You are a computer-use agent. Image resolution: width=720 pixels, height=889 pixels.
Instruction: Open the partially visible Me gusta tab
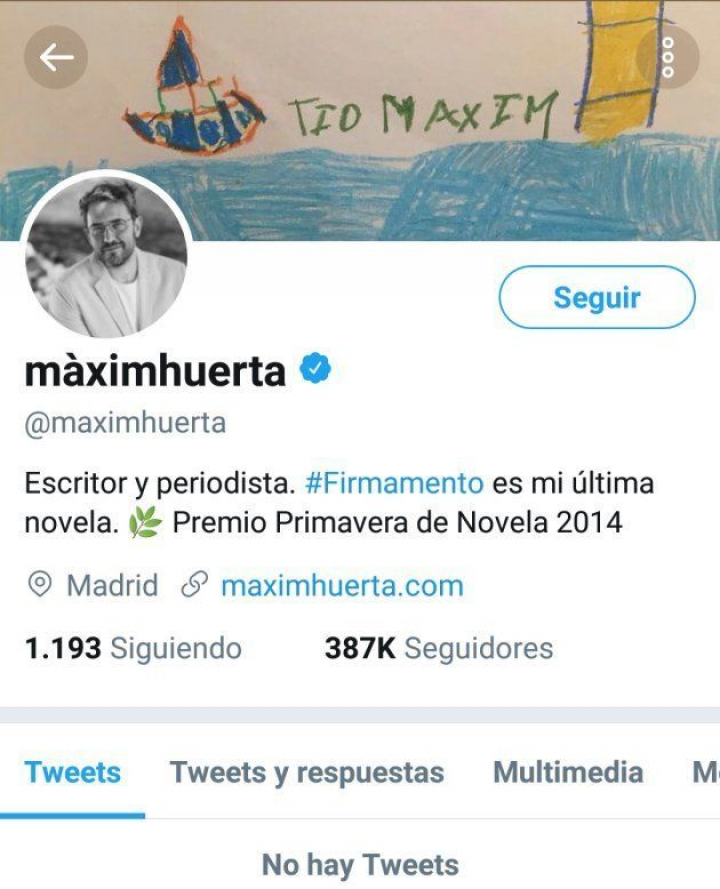(x=706, y=772)
